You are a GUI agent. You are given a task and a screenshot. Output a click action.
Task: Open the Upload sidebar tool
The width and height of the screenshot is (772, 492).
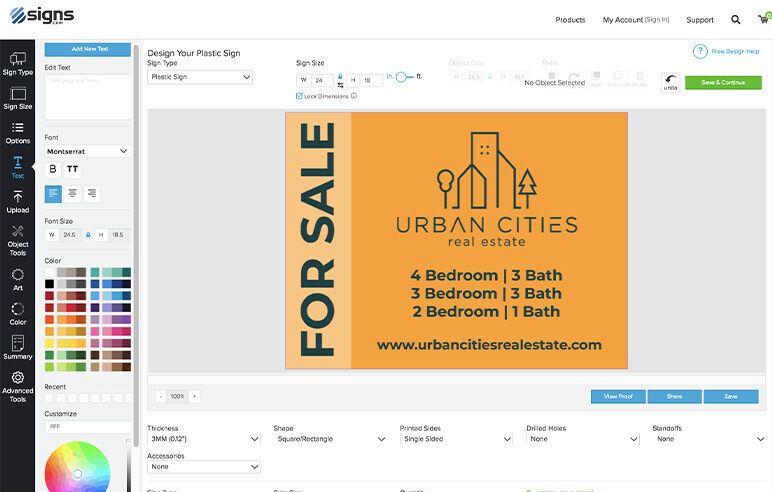pyautogui.click(x=18, y=201)
